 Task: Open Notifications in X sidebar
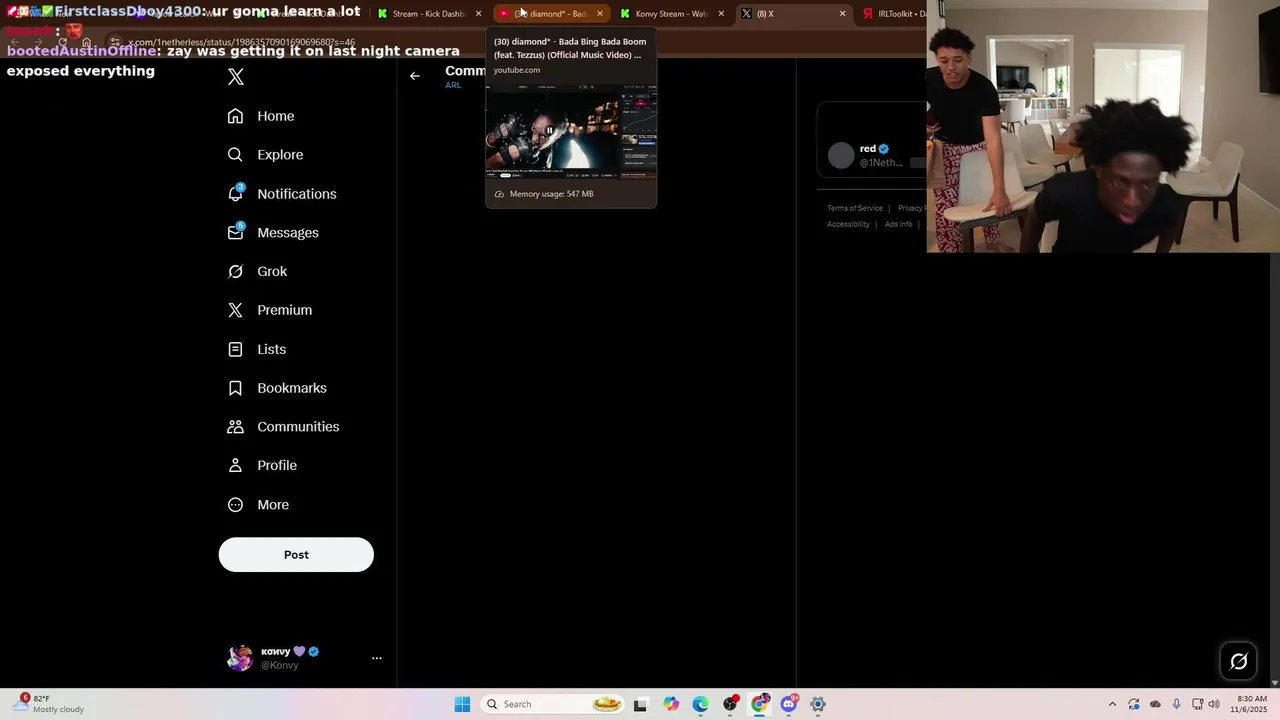point(296,194)
